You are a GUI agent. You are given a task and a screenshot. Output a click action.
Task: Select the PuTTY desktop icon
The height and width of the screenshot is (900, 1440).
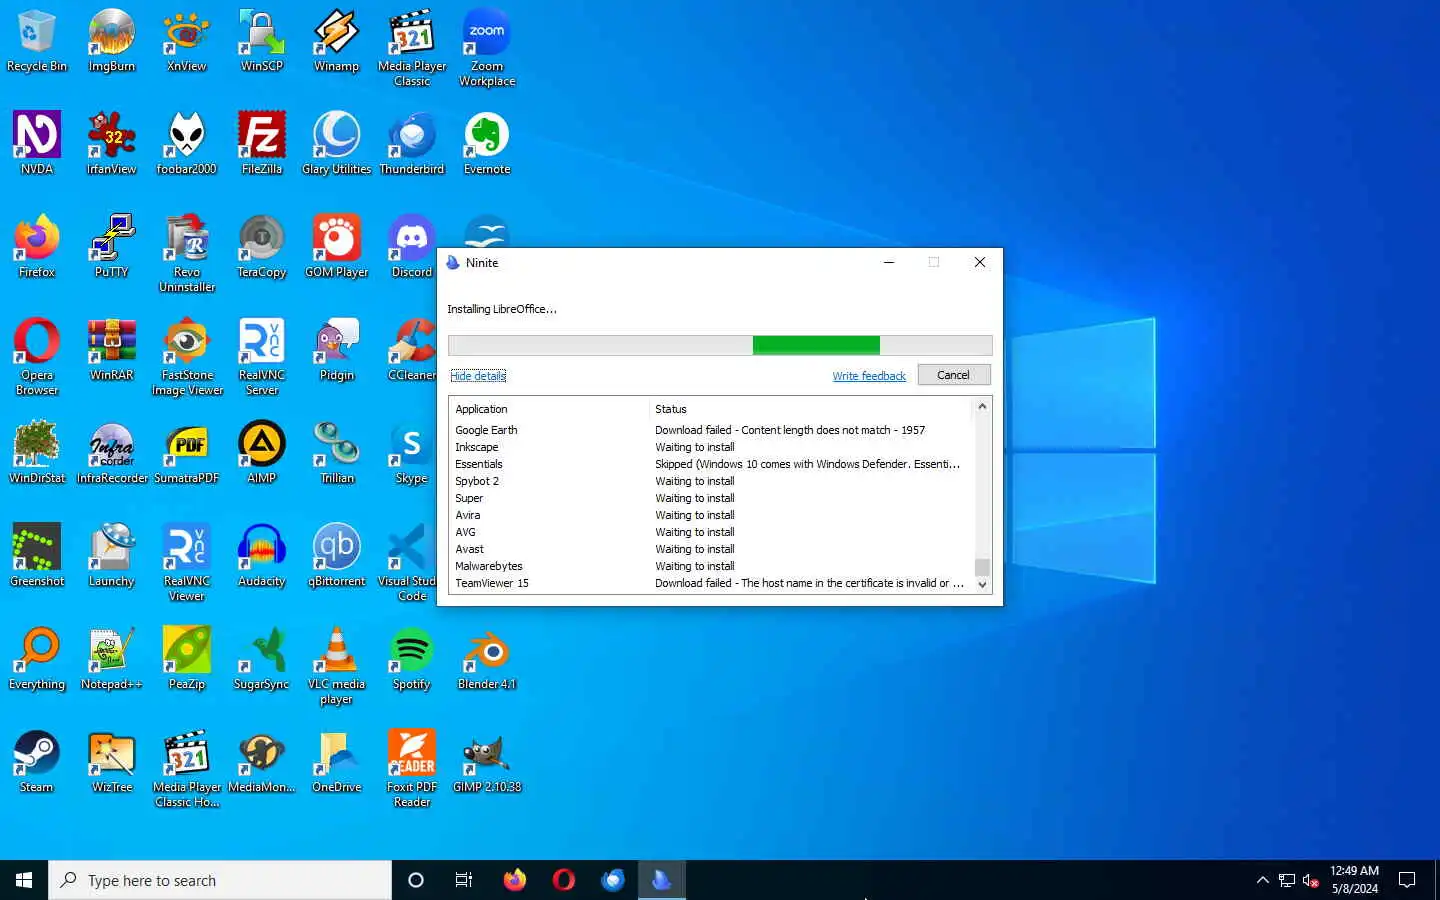[111, 247]
